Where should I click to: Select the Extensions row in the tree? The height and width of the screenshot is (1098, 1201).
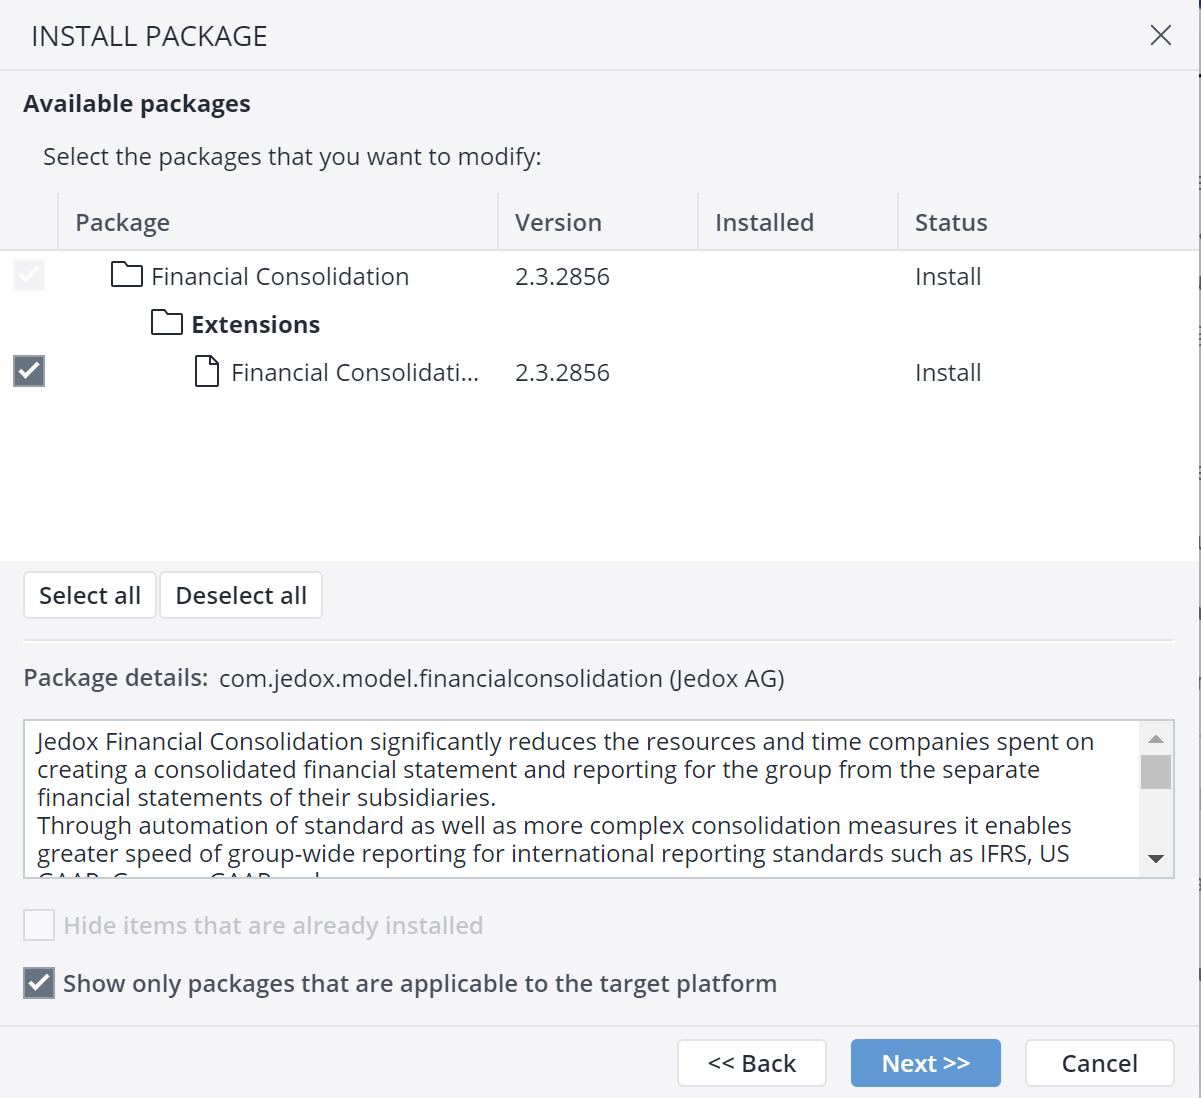point(254,323)
